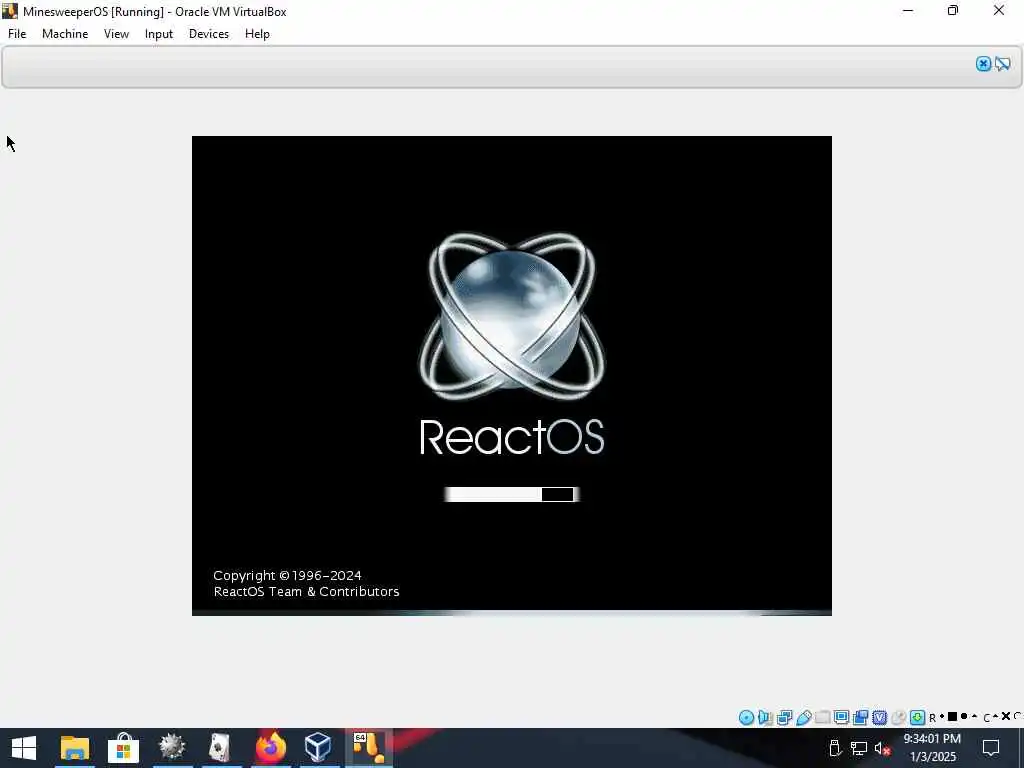Screen dimensions: 1024x768
Task: Click the shared folders status icon
Action: coord(822,718)
